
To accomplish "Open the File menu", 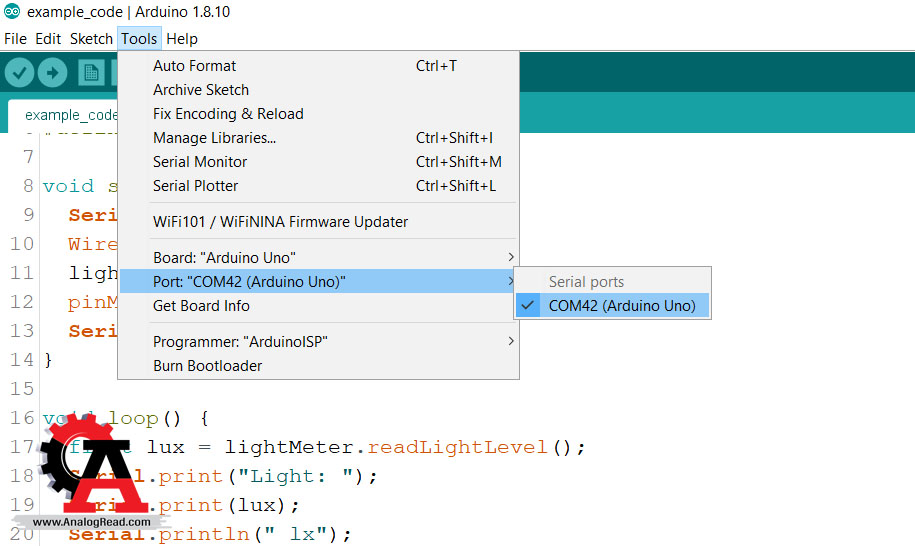I will [15, 39].
